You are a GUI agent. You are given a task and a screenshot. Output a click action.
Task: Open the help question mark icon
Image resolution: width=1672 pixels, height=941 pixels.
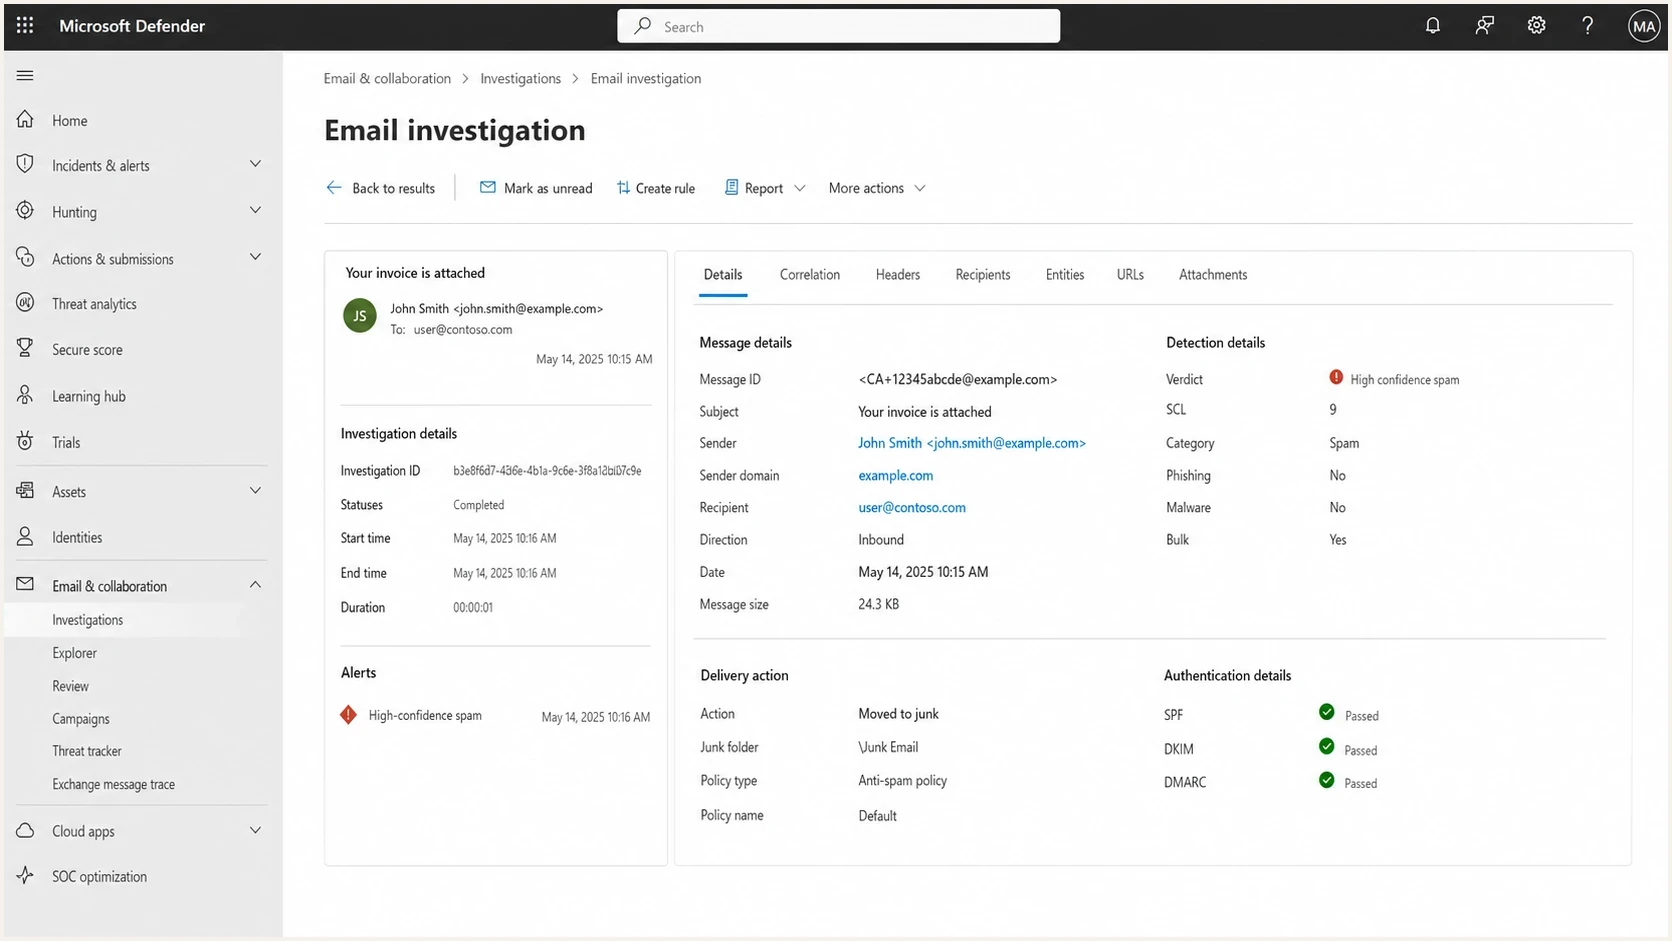(1588, 26)
